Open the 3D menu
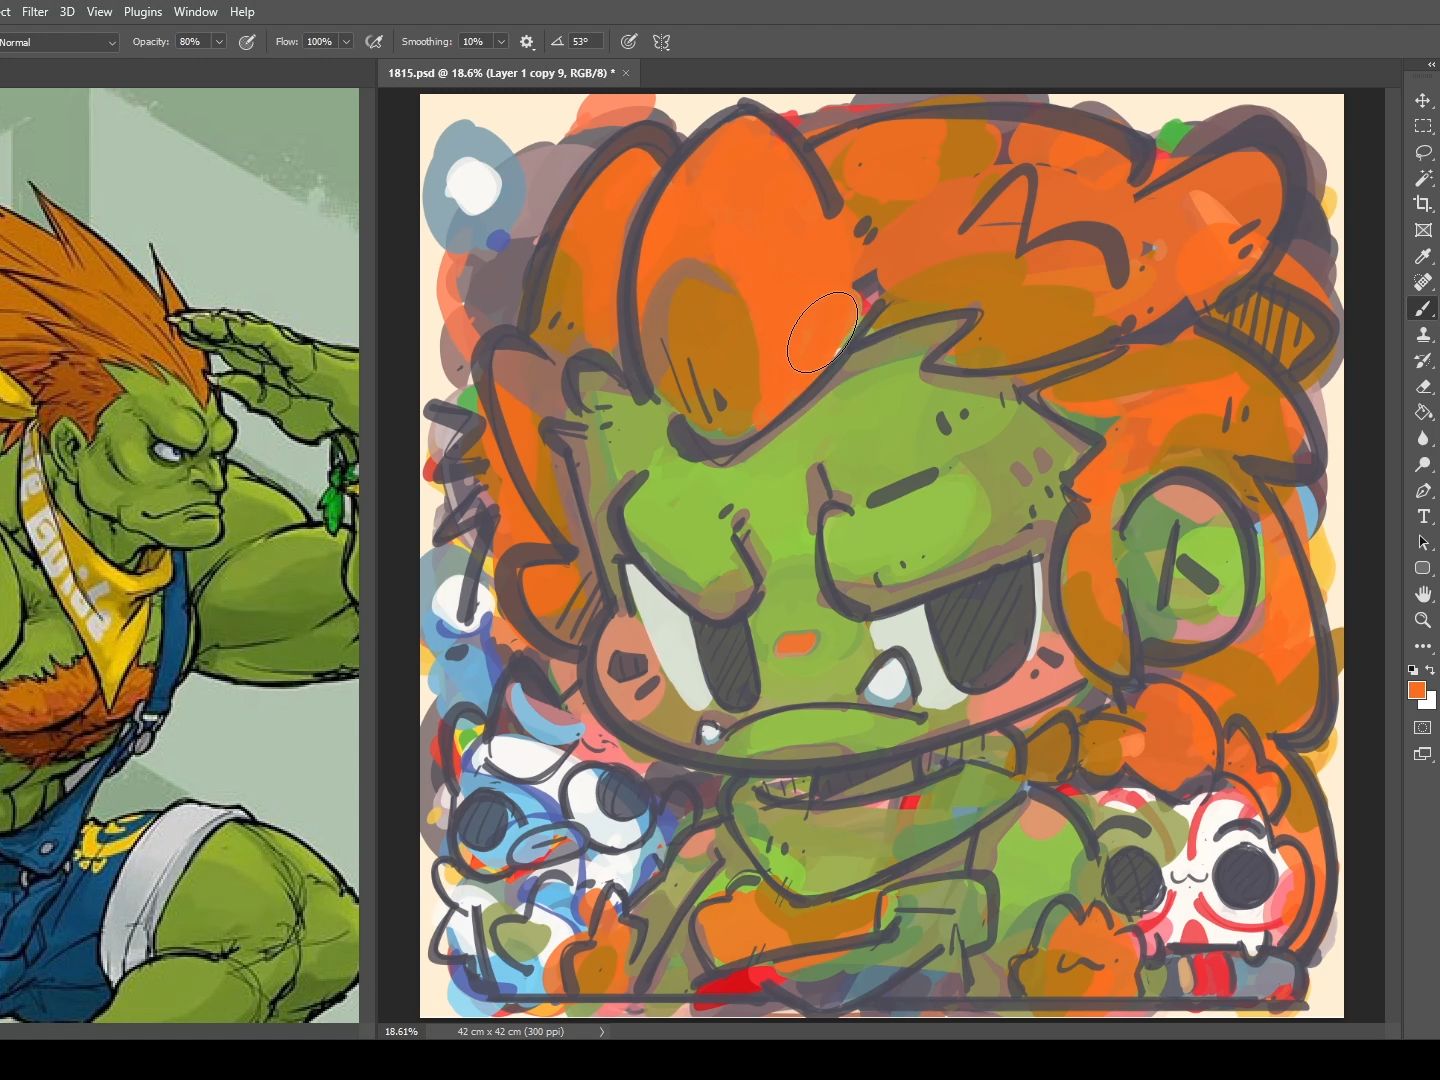Image resolution: width=1440 pixels, height=1080 pixels. 67,12
